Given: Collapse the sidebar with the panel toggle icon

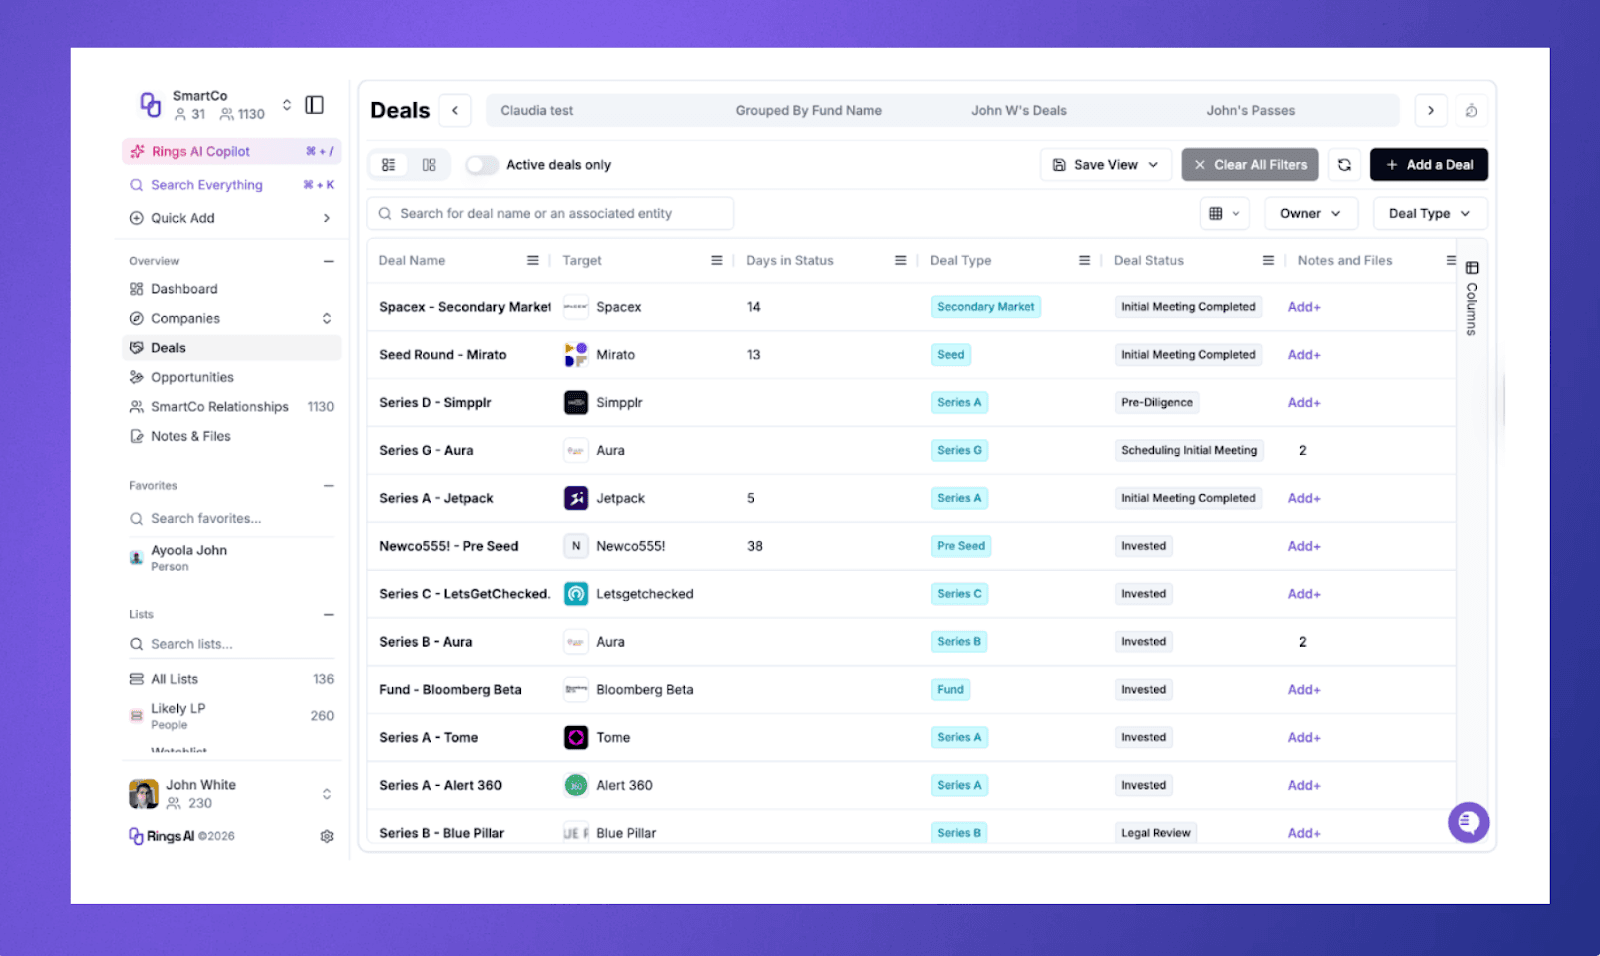Looking at the screenshot, I should (314, 104).
